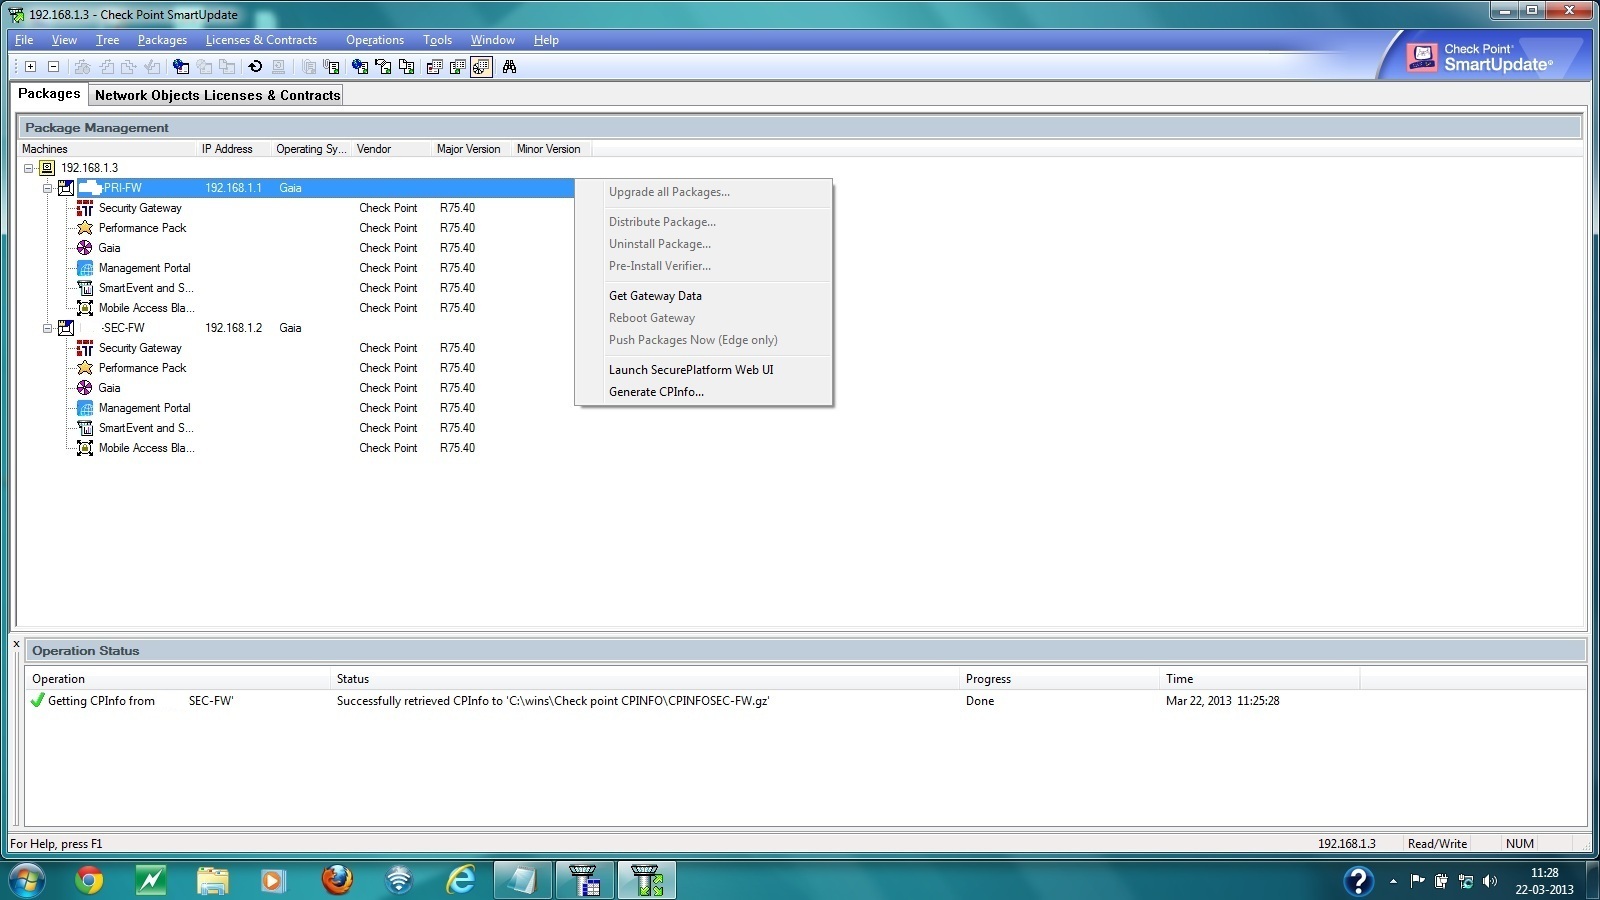The image size is (1600, 900).
Task: Click the Gaia icon under SEC-FW
Action: 85,388
